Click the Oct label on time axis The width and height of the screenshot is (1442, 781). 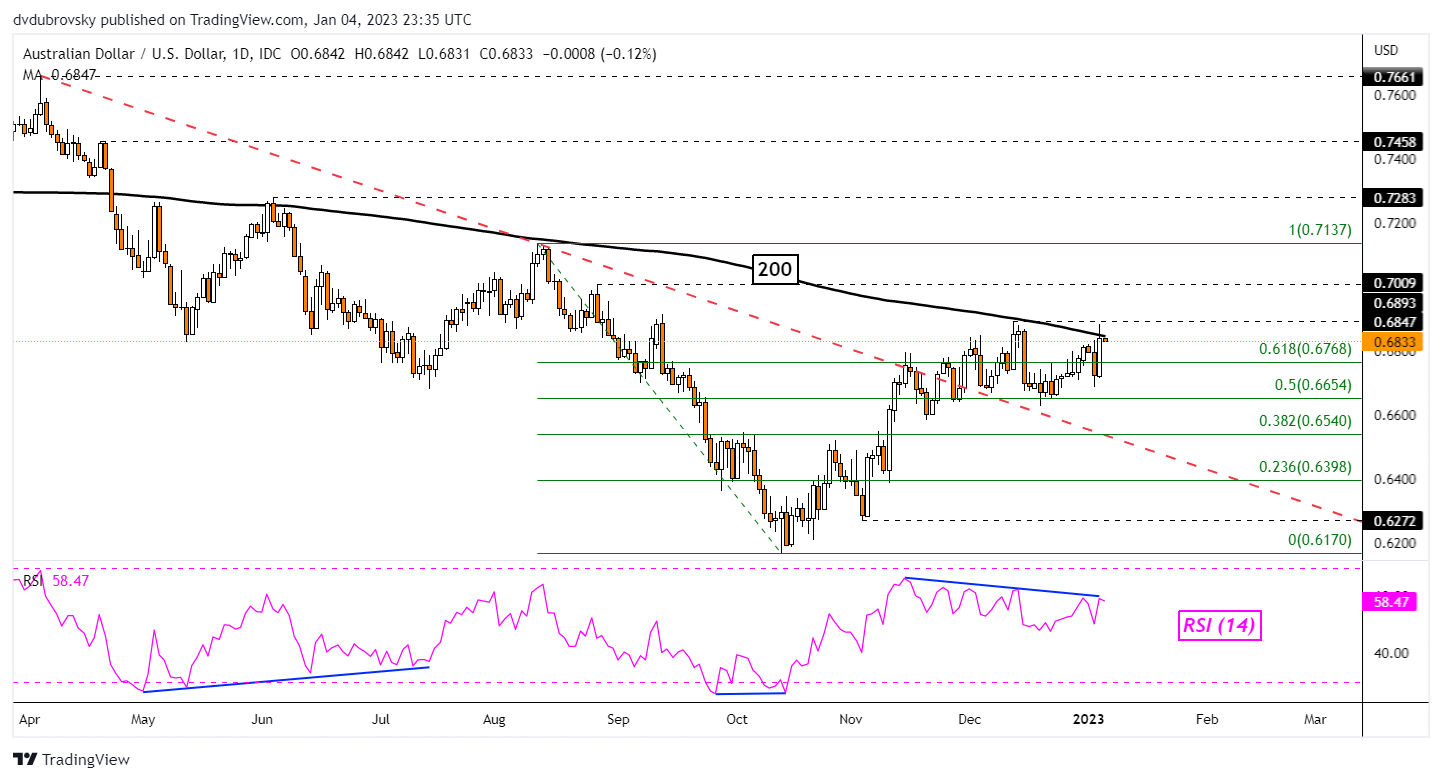tap(737, 719)
